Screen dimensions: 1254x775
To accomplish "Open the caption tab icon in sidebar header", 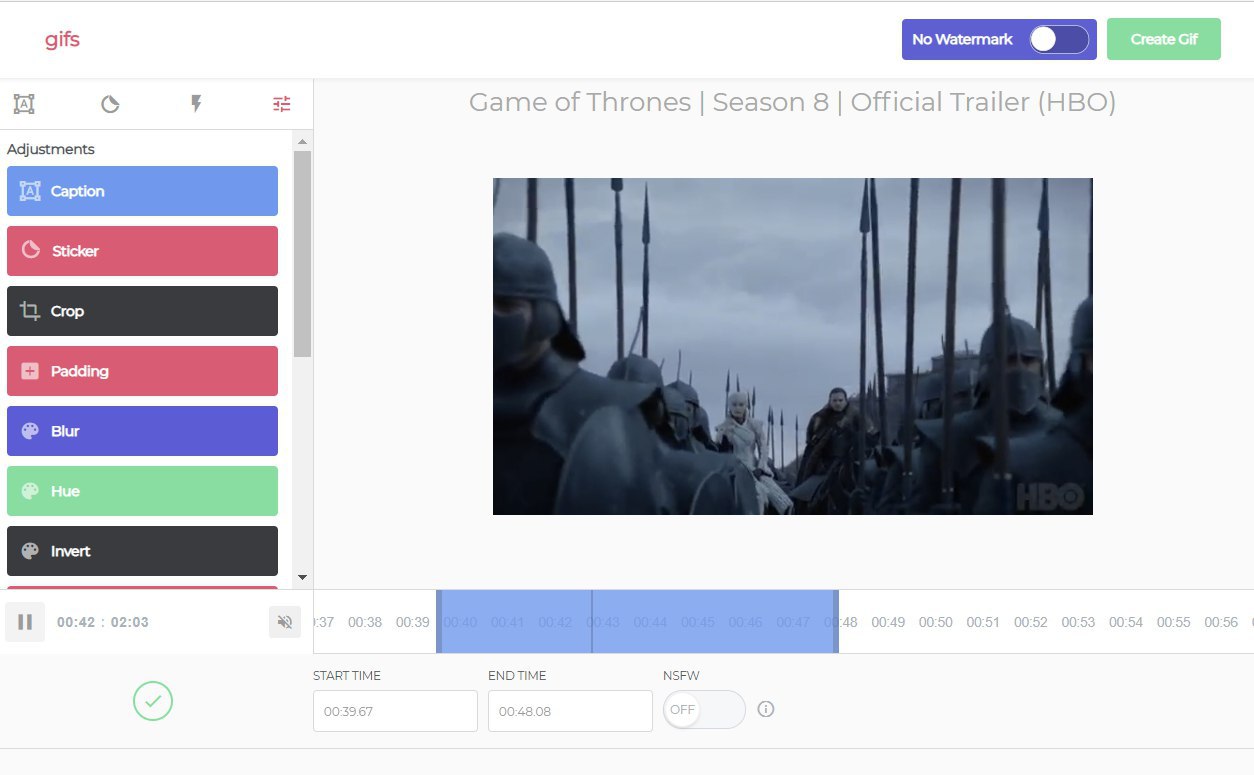I will 24,104.
